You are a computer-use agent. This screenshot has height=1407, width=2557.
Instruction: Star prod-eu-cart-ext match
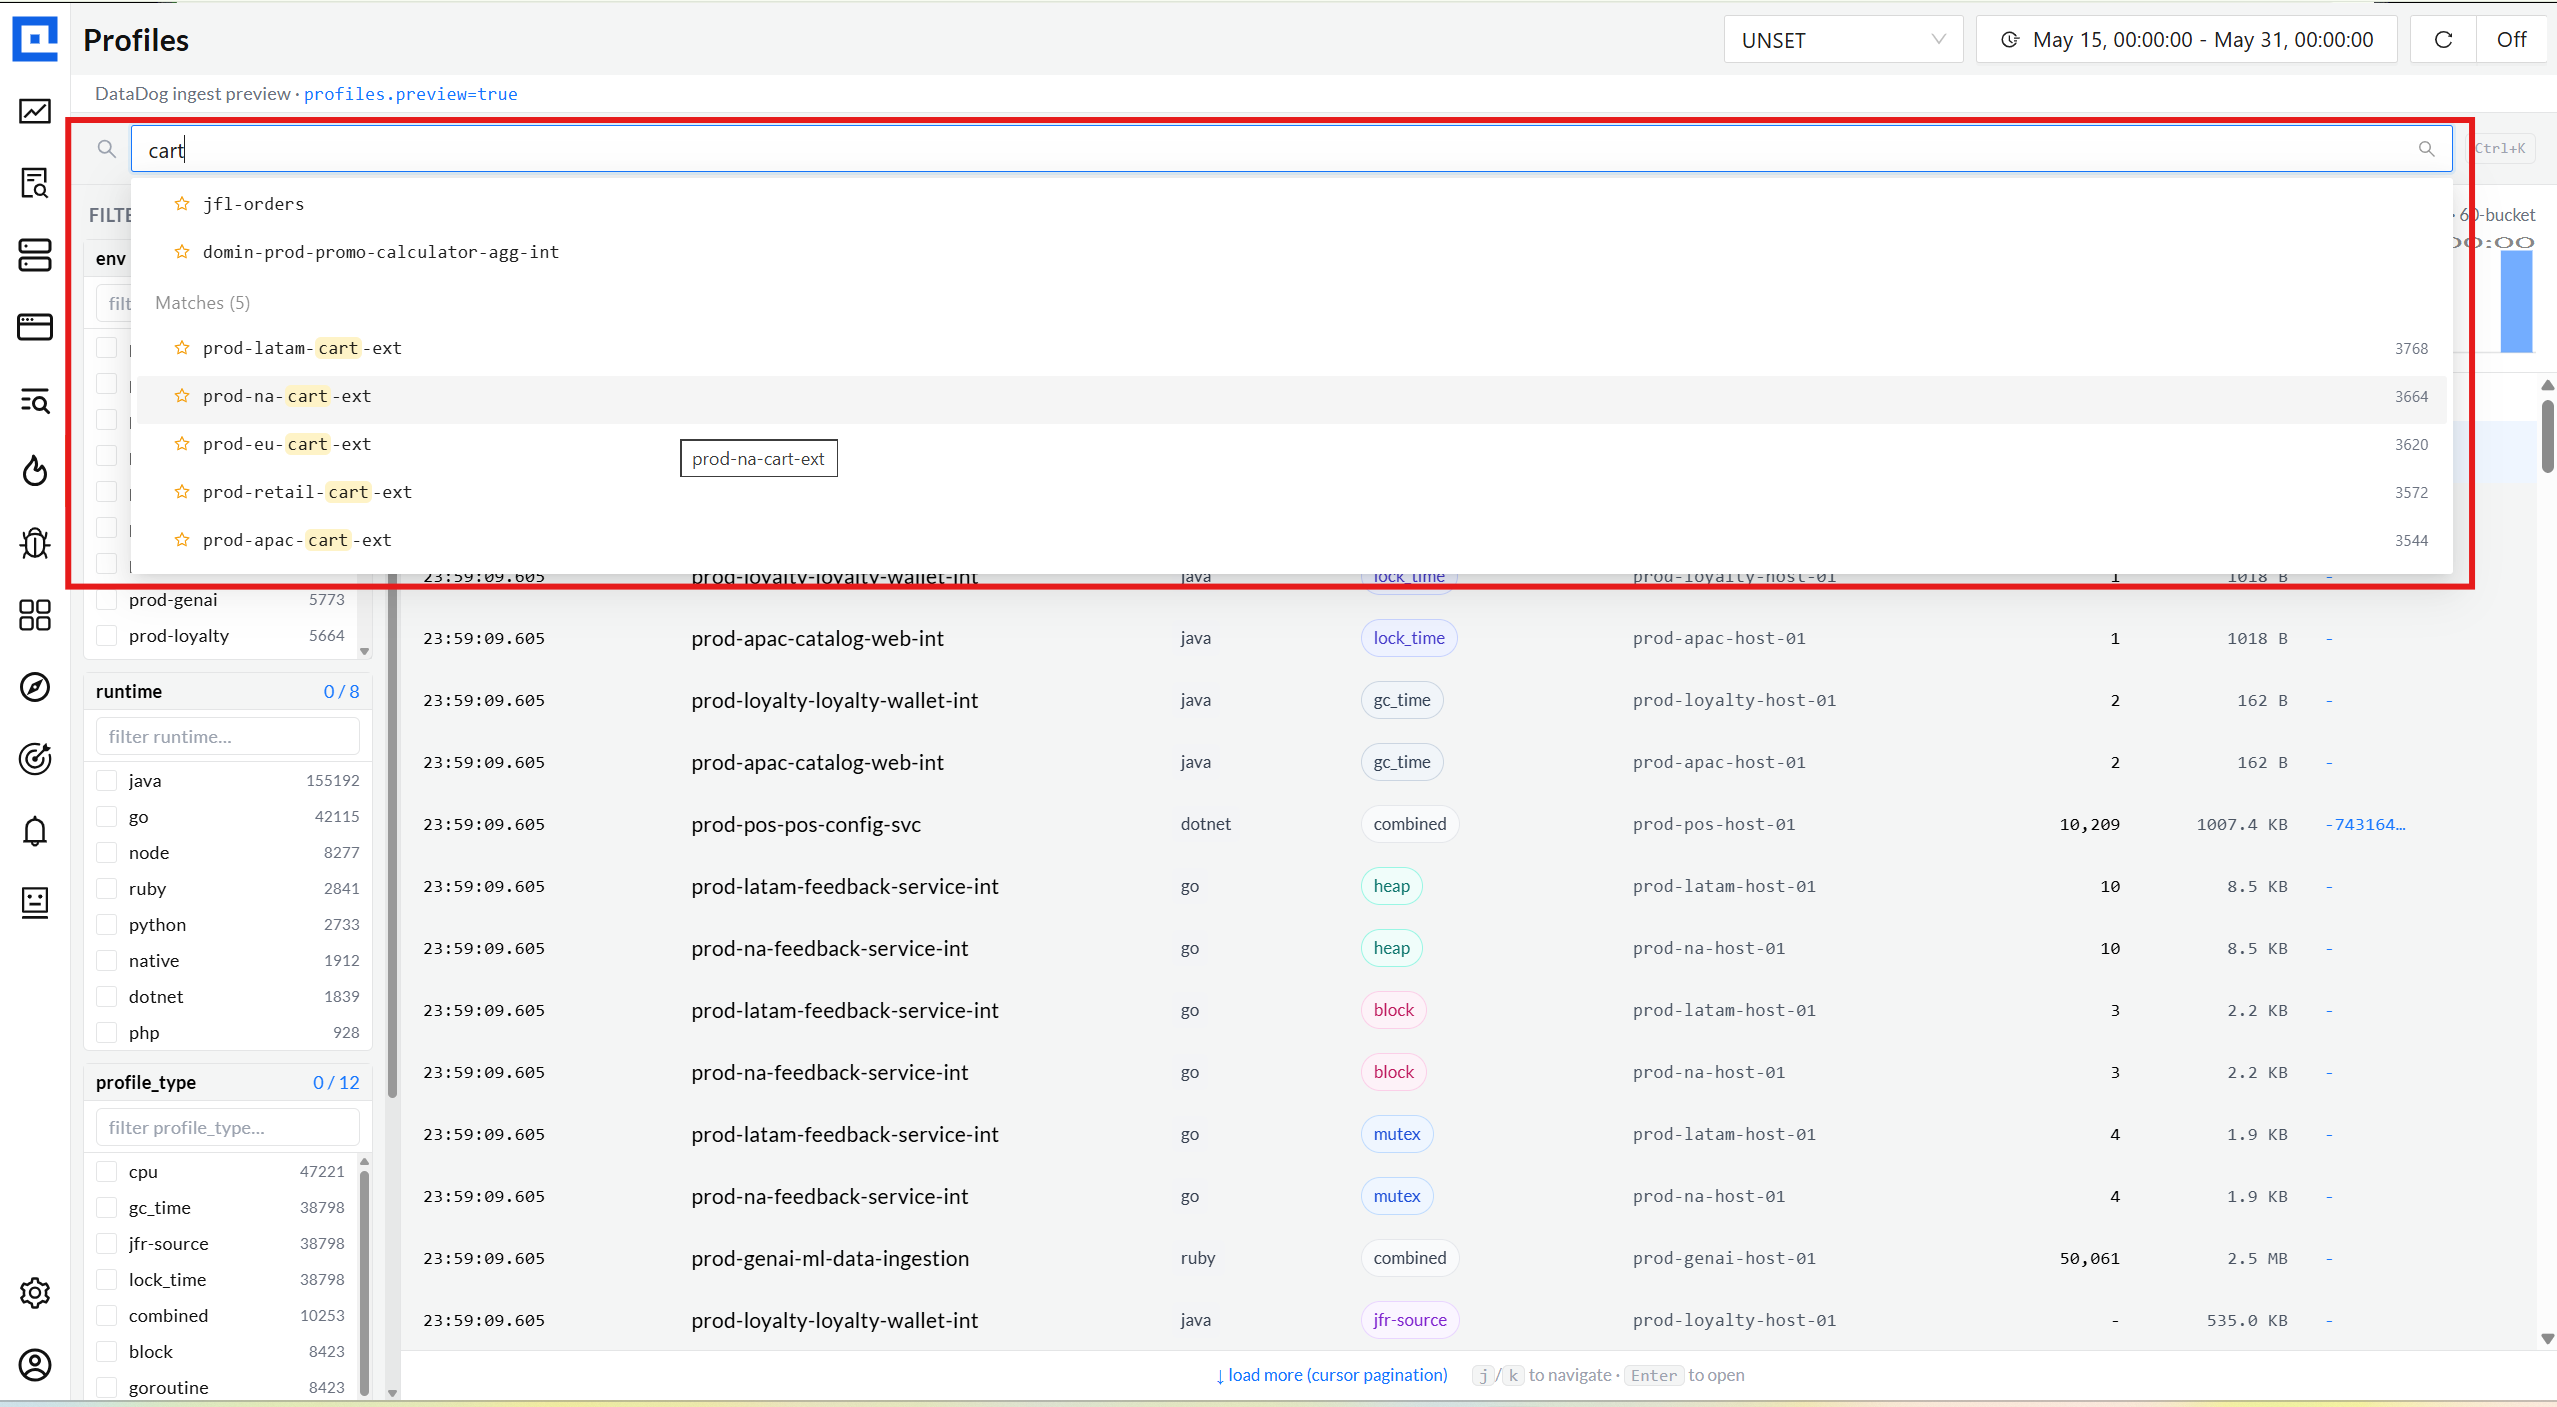pos(182,444)
